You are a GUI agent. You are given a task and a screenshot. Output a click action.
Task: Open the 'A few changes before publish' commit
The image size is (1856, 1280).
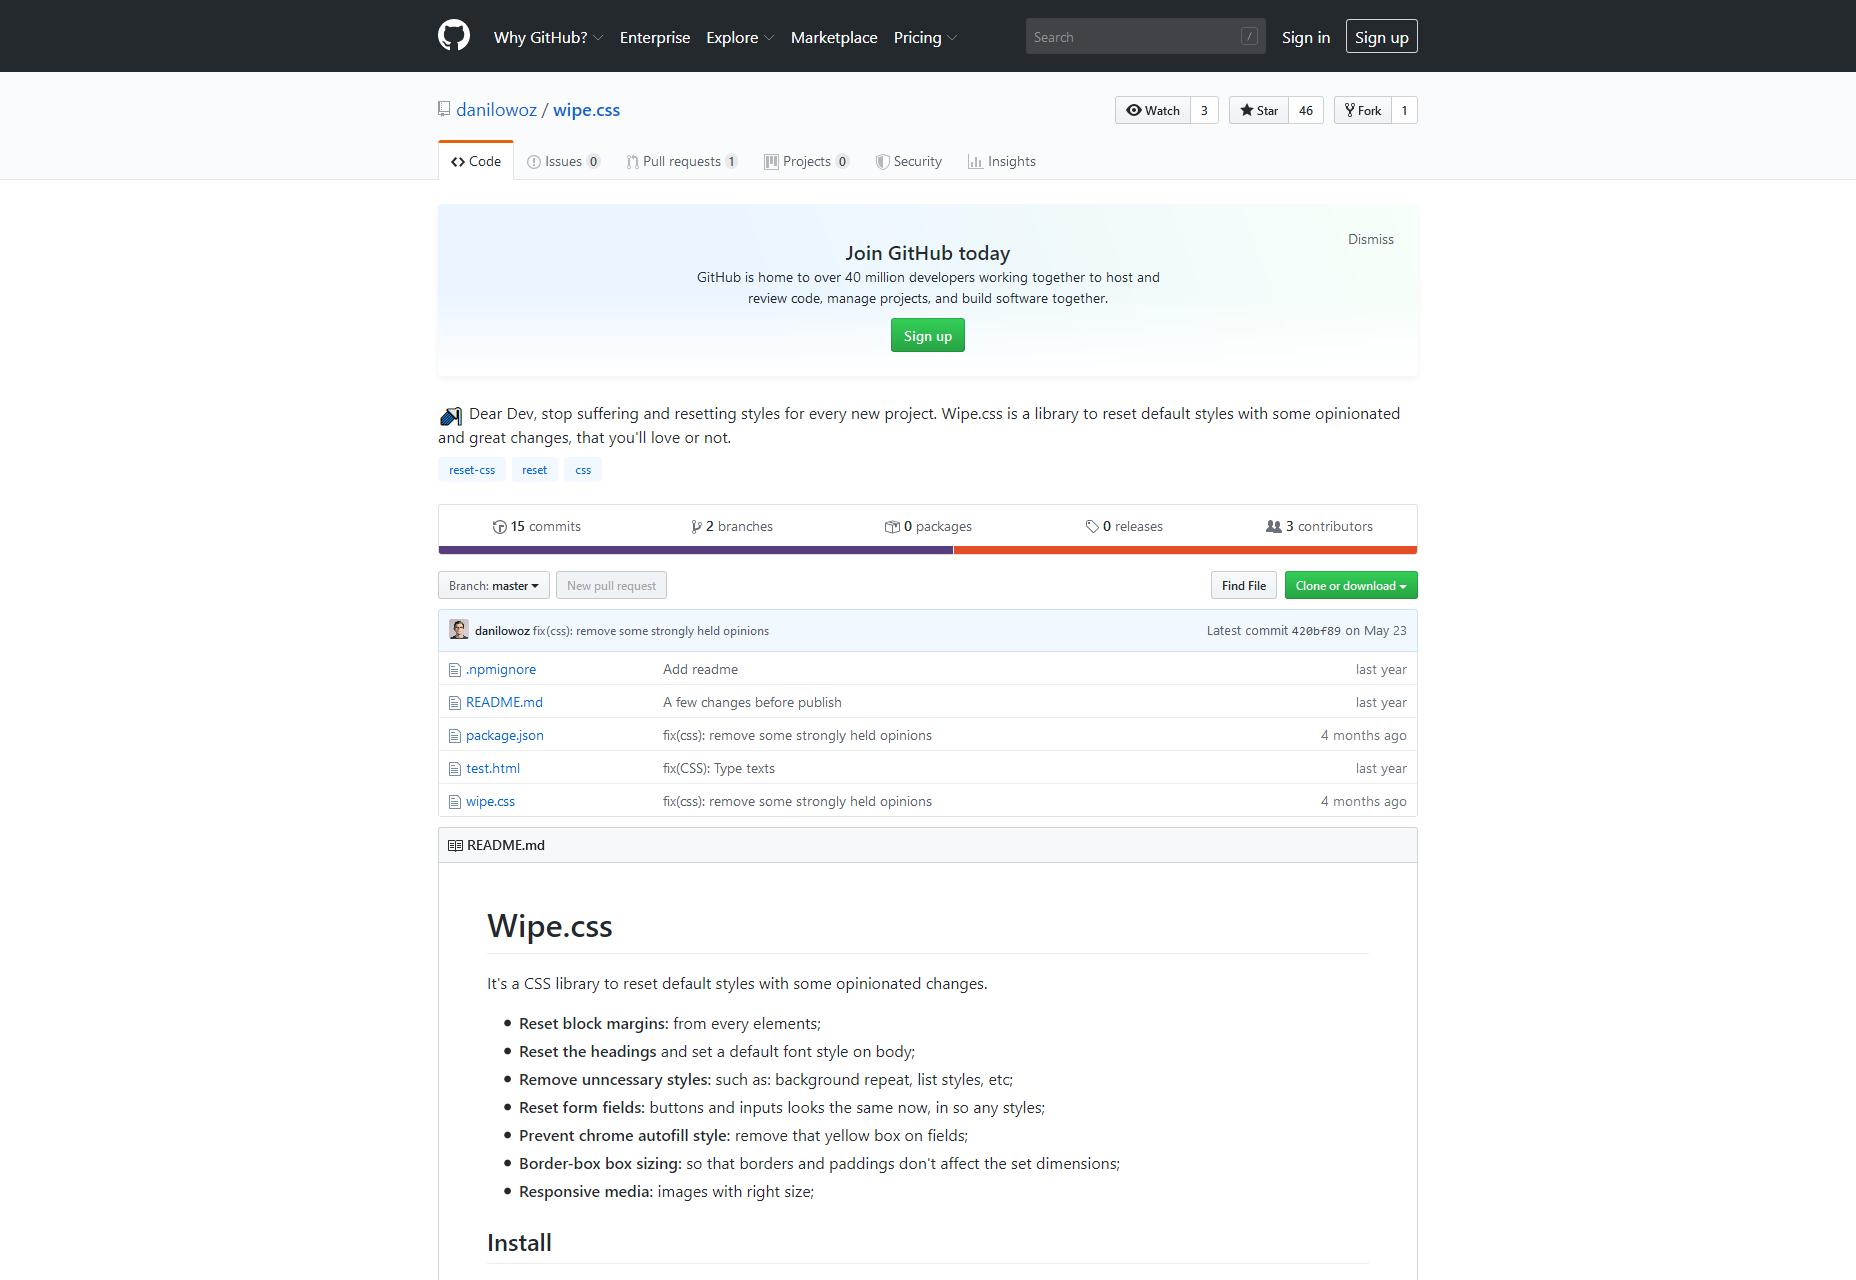(752, 702)
